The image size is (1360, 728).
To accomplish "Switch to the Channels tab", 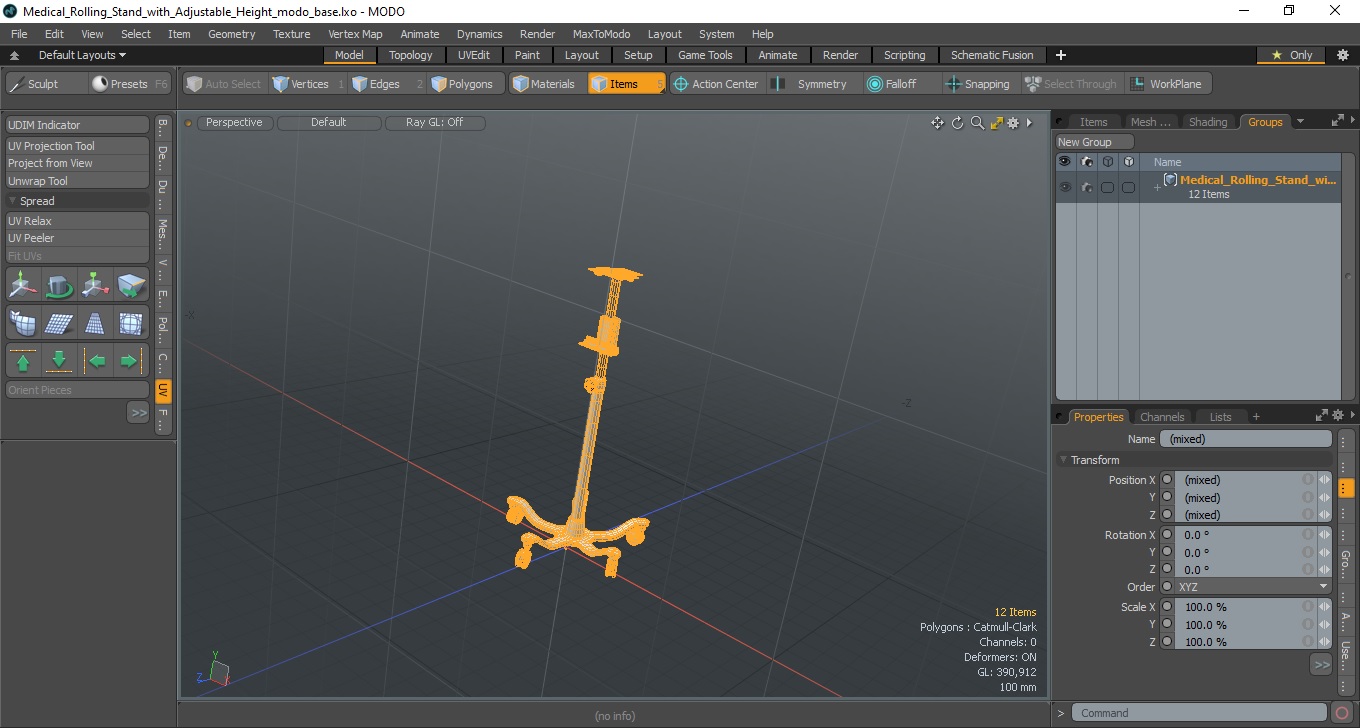I will click(x=1162, y=417).
